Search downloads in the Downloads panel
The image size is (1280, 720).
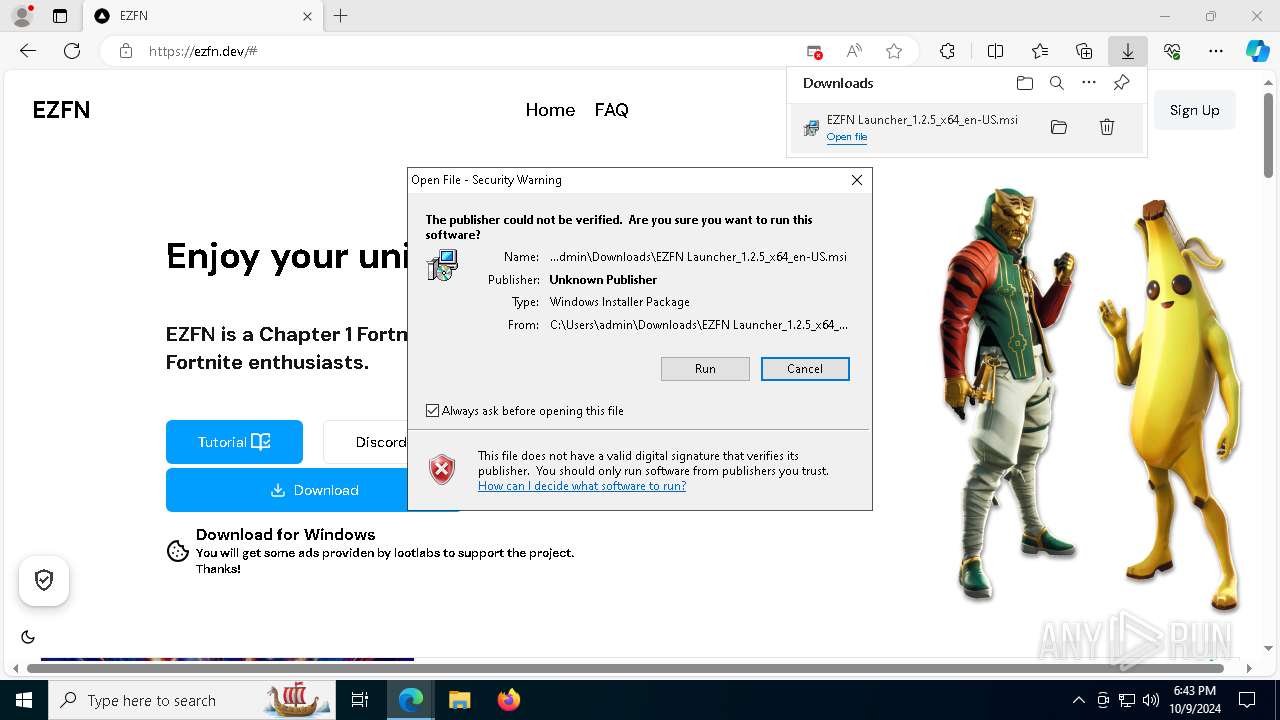pyautogui.click(x=1057, y=83)
